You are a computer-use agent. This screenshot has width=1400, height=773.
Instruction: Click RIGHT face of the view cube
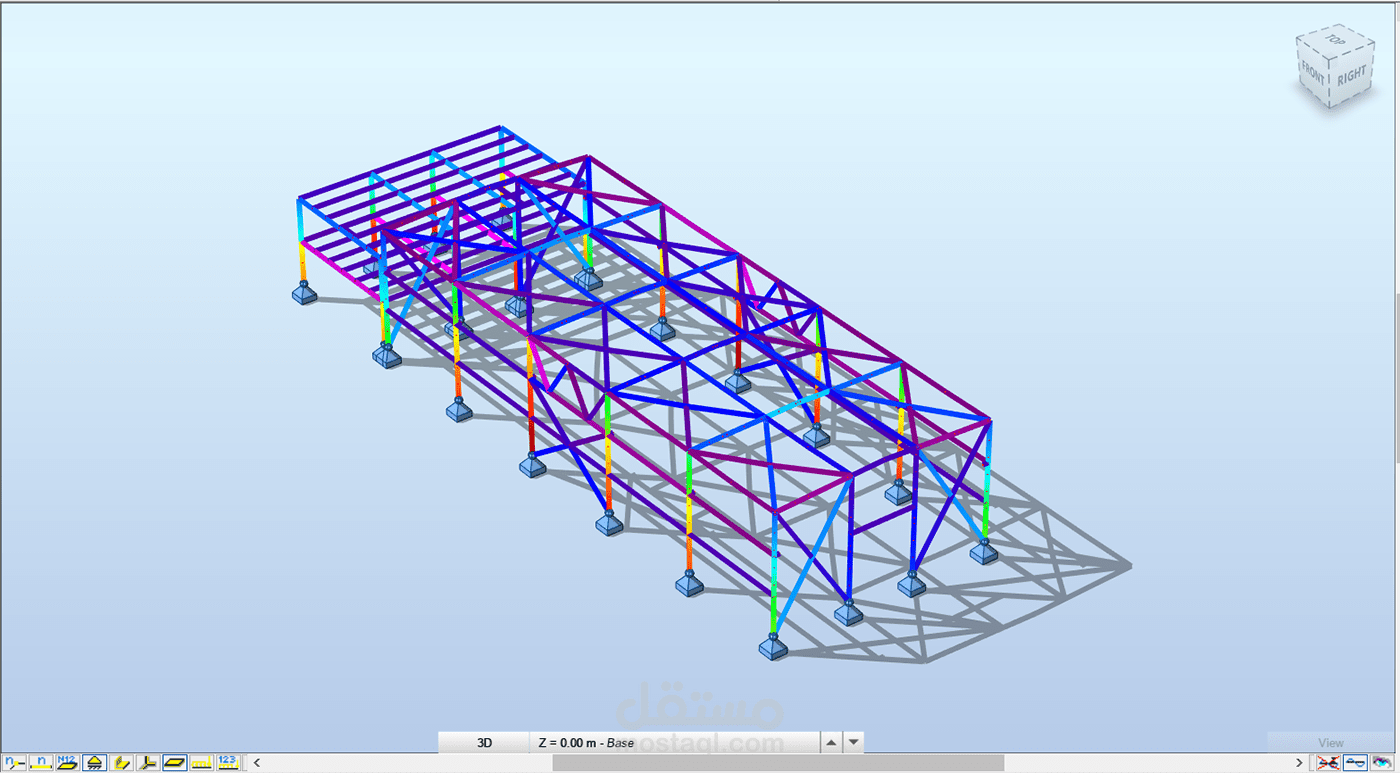(1352, 74)
